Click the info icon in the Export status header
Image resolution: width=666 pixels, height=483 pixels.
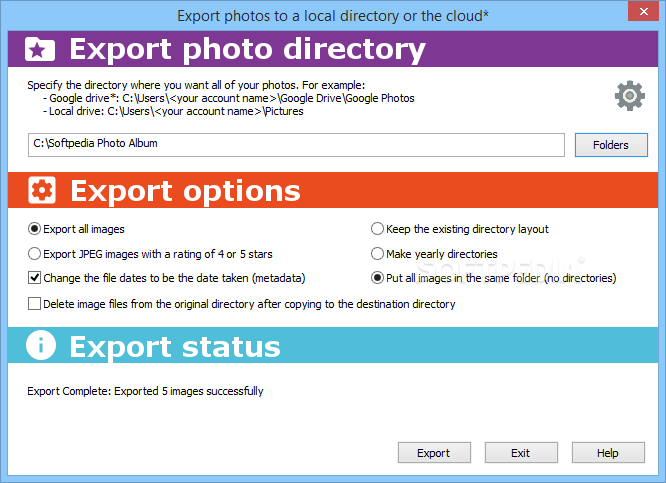[x=41, y=345]
